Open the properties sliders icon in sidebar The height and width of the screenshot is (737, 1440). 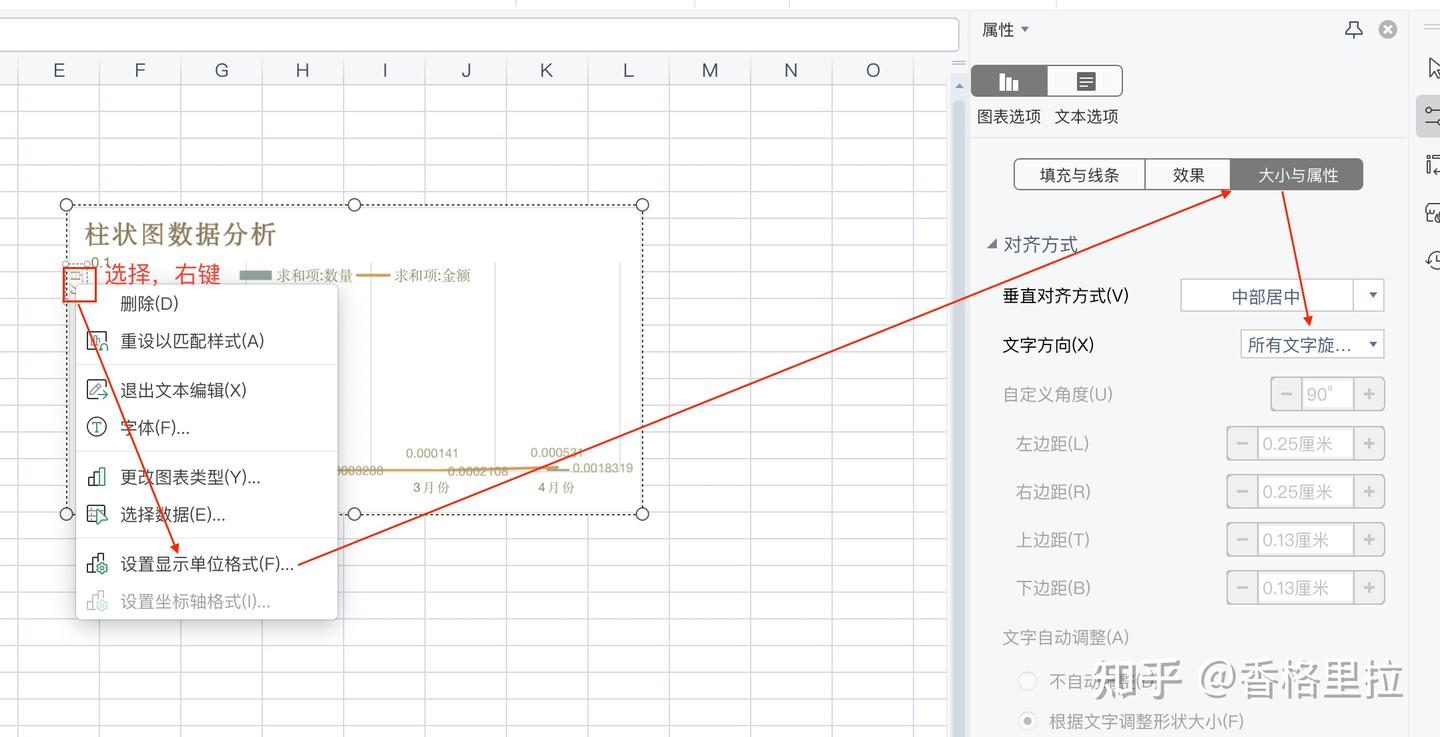tap(1431, 116)
